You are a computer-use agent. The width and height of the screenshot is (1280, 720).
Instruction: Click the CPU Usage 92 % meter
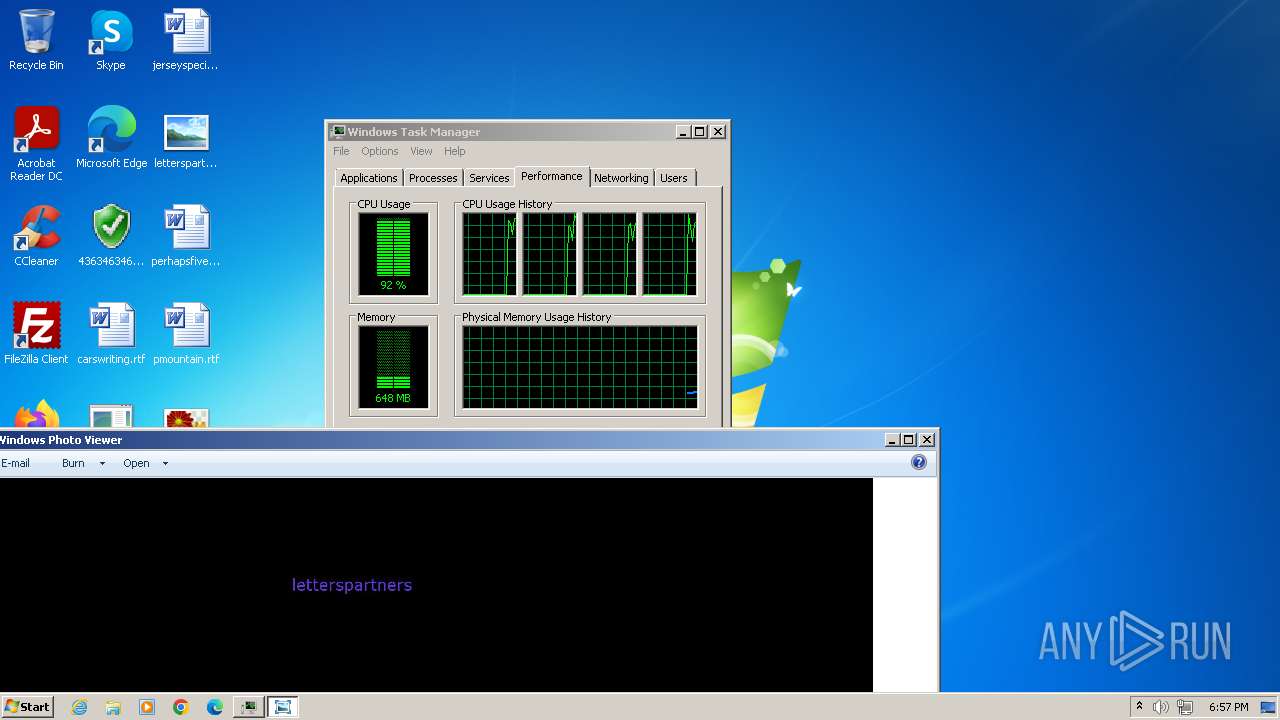[393, 253]
